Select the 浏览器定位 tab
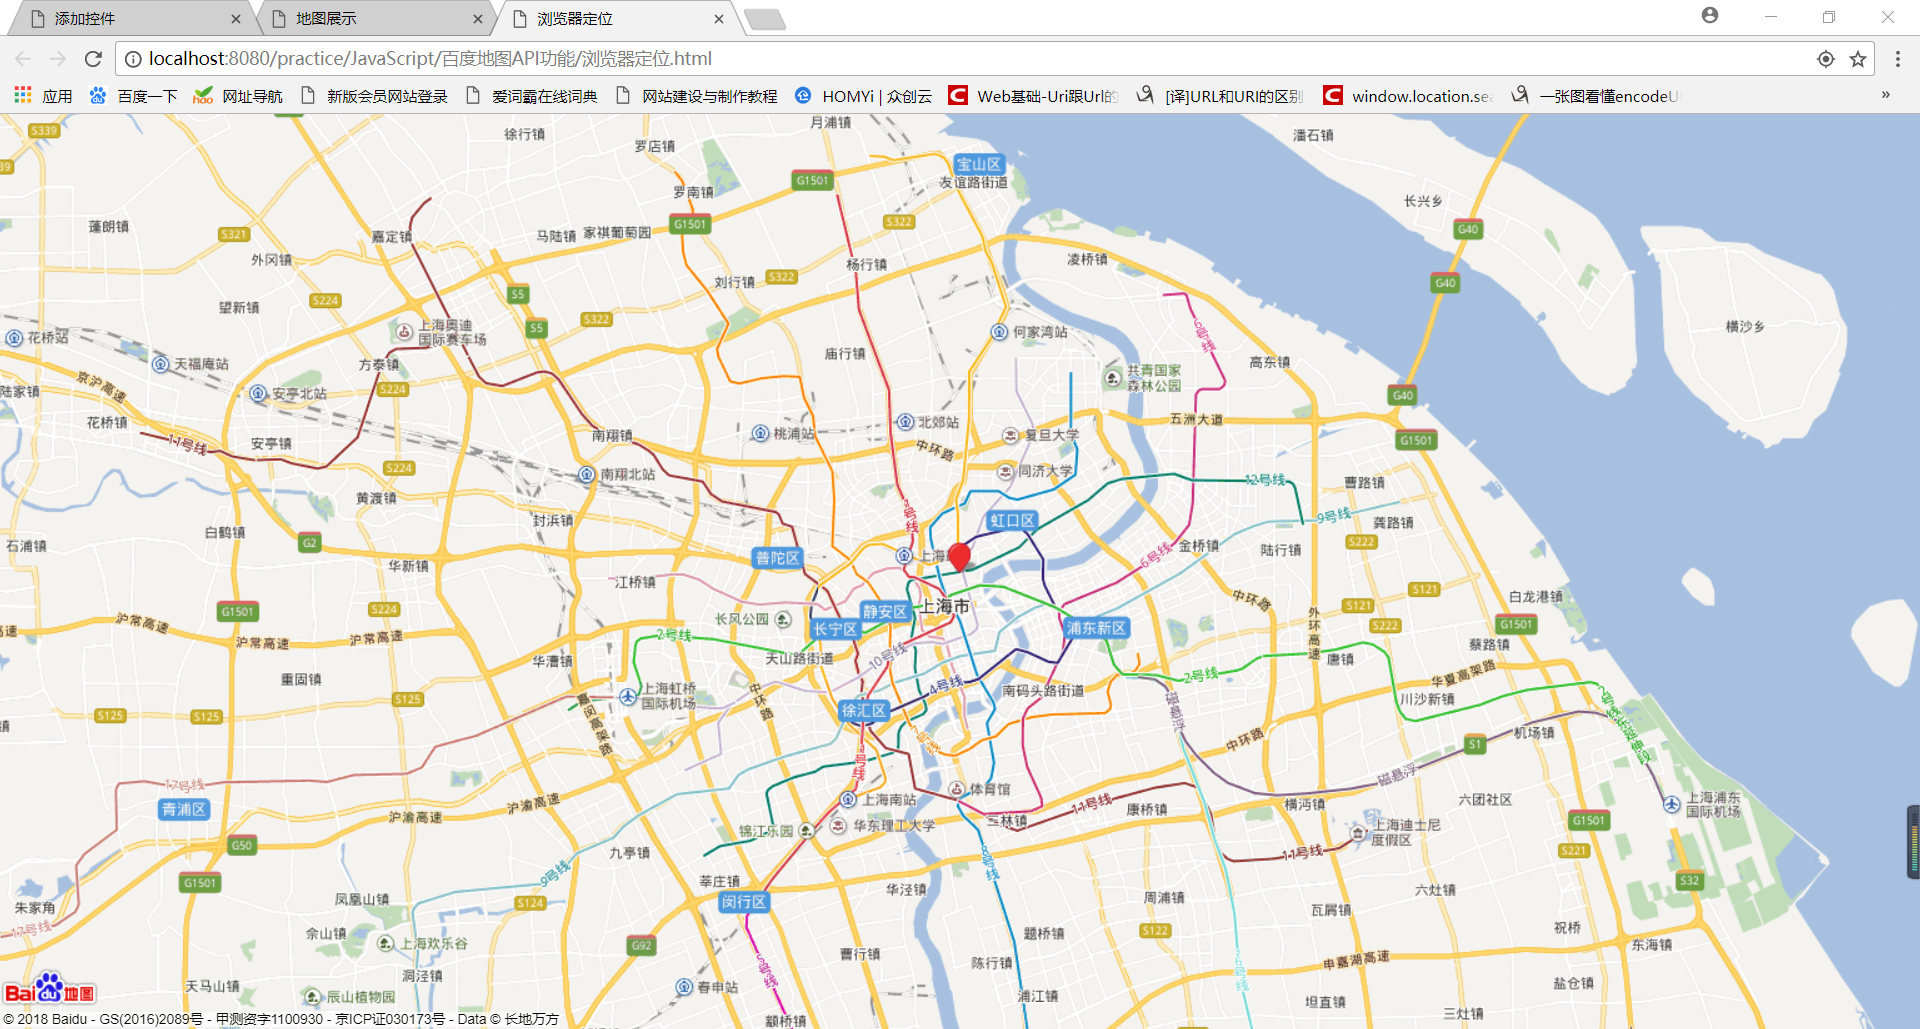The image size is (1920, 1029). click(617, 19)
